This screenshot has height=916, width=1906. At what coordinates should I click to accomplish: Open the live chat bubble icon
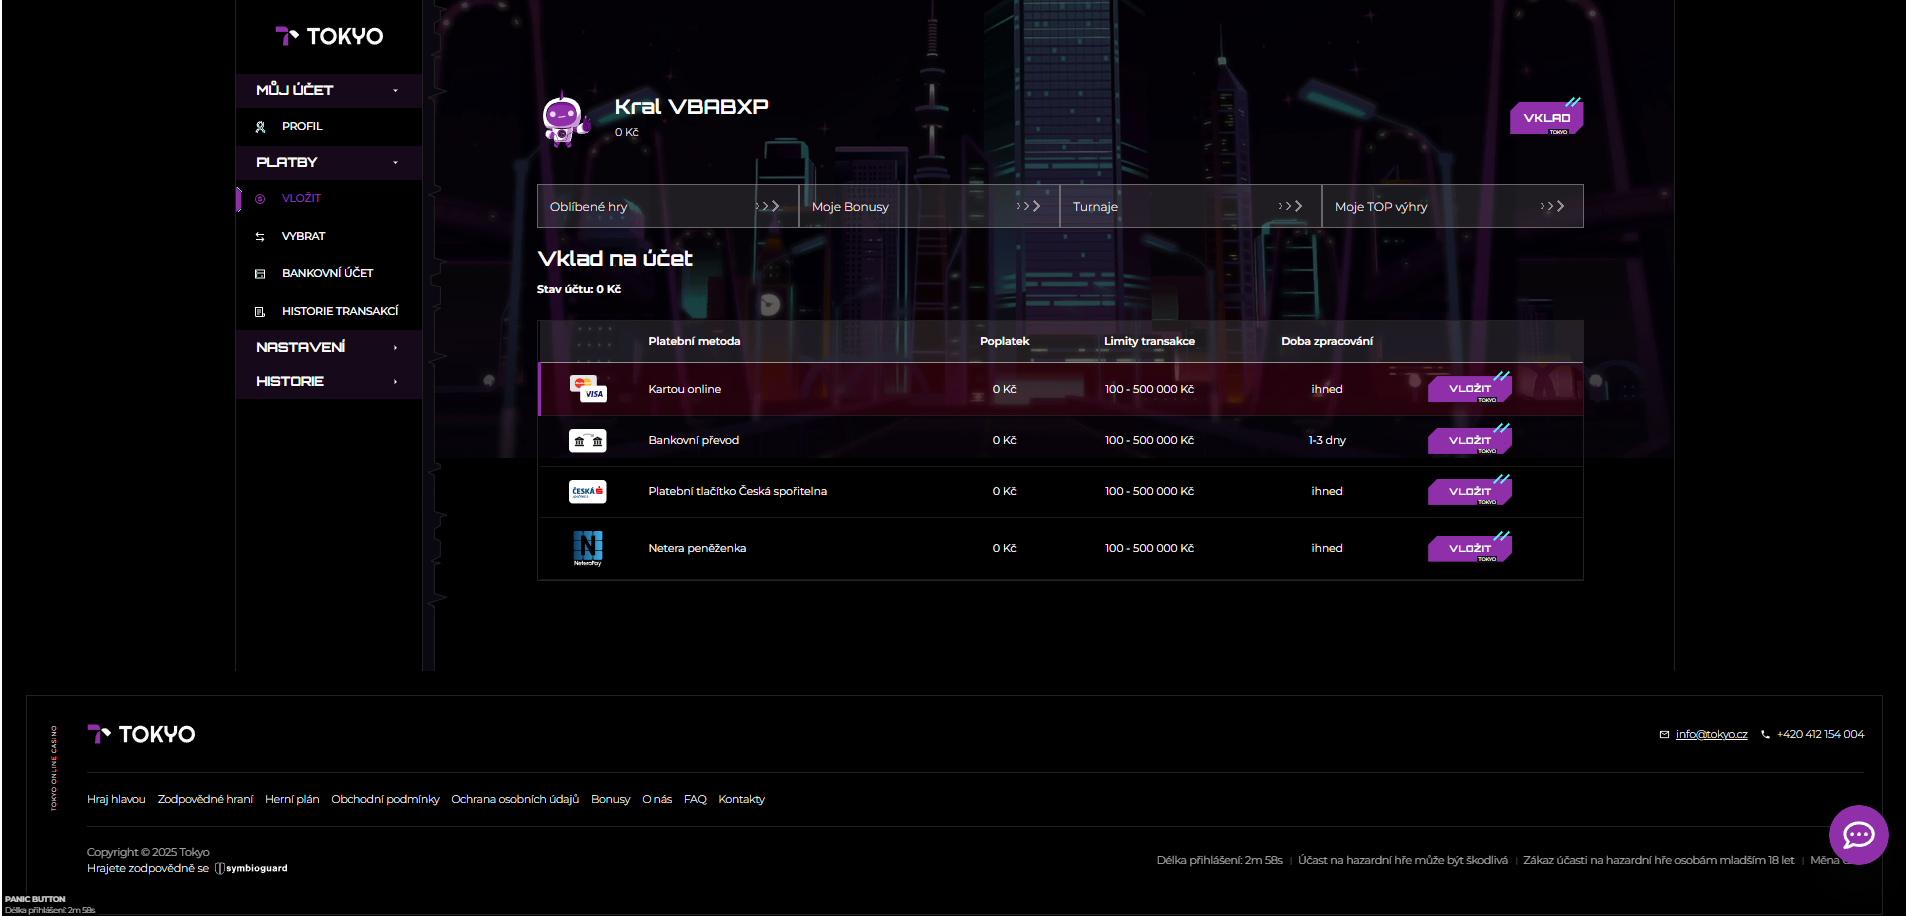pos(1858,834)
